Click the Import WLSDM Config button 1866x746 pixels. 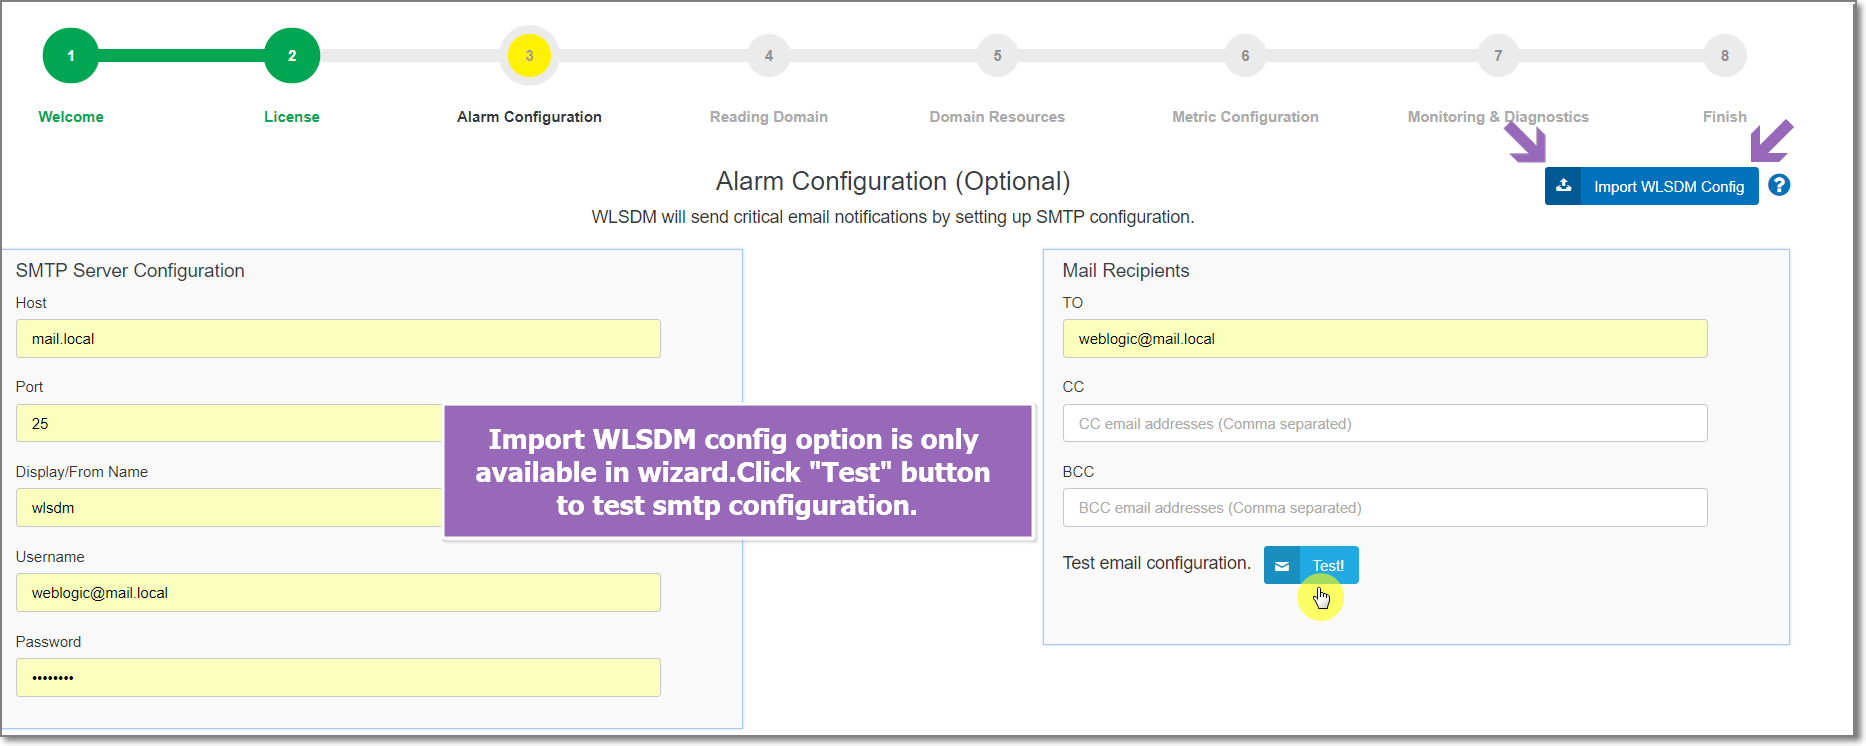(1651, 186)
